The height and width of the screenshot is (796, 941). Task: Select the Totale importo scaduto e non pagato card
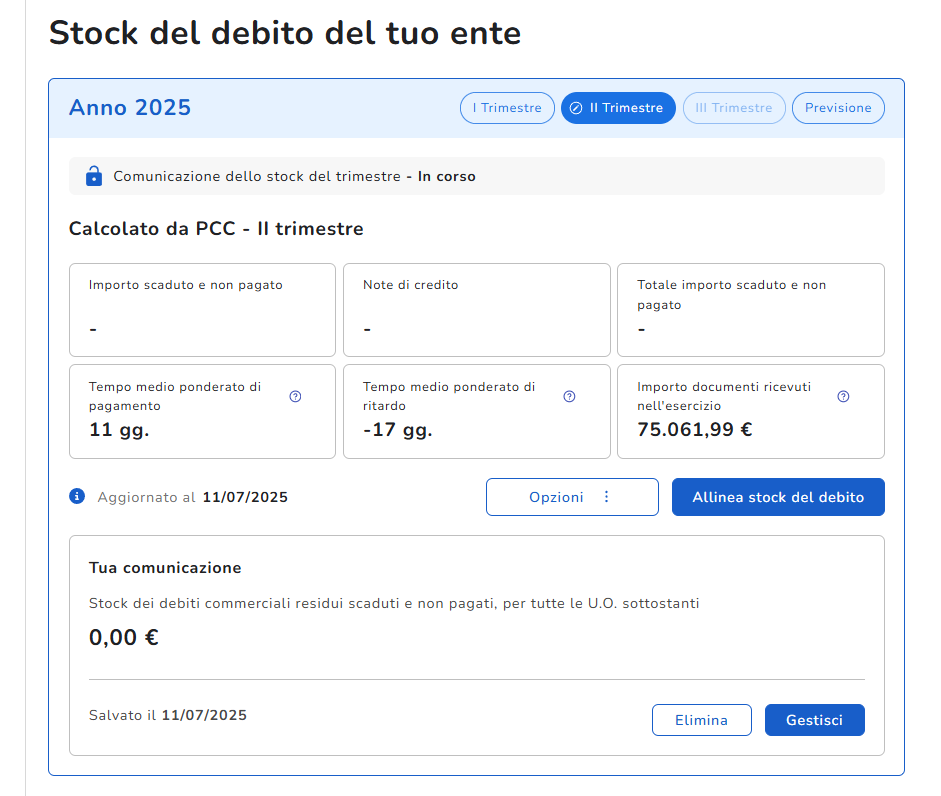(750, 310)
